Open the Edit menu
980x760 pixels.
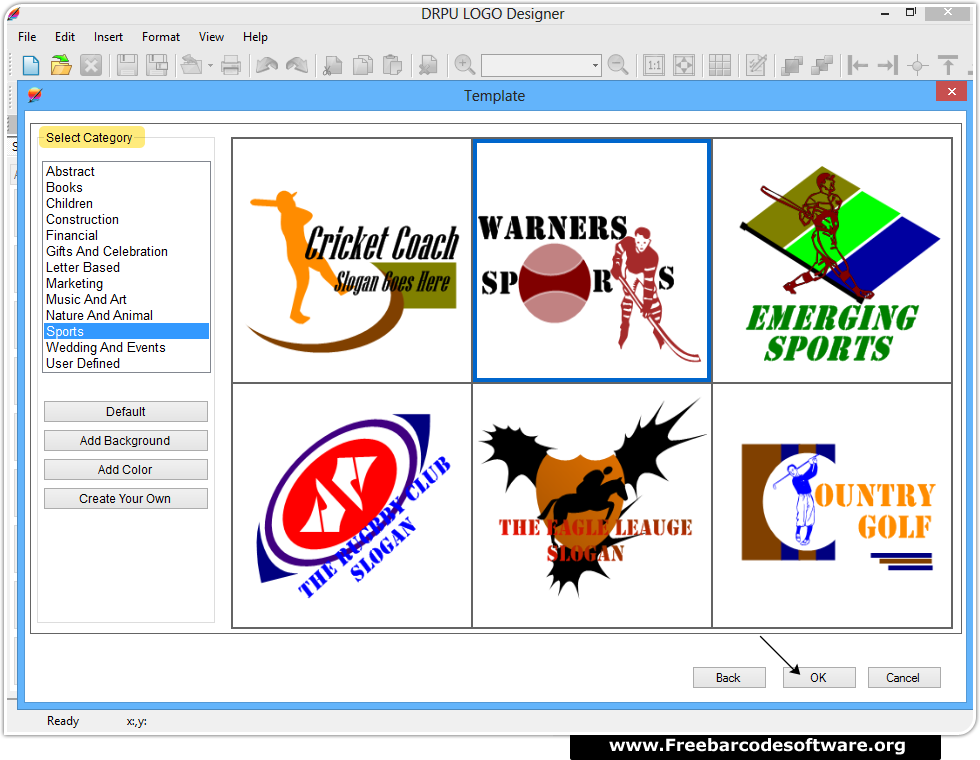point(64,37)
